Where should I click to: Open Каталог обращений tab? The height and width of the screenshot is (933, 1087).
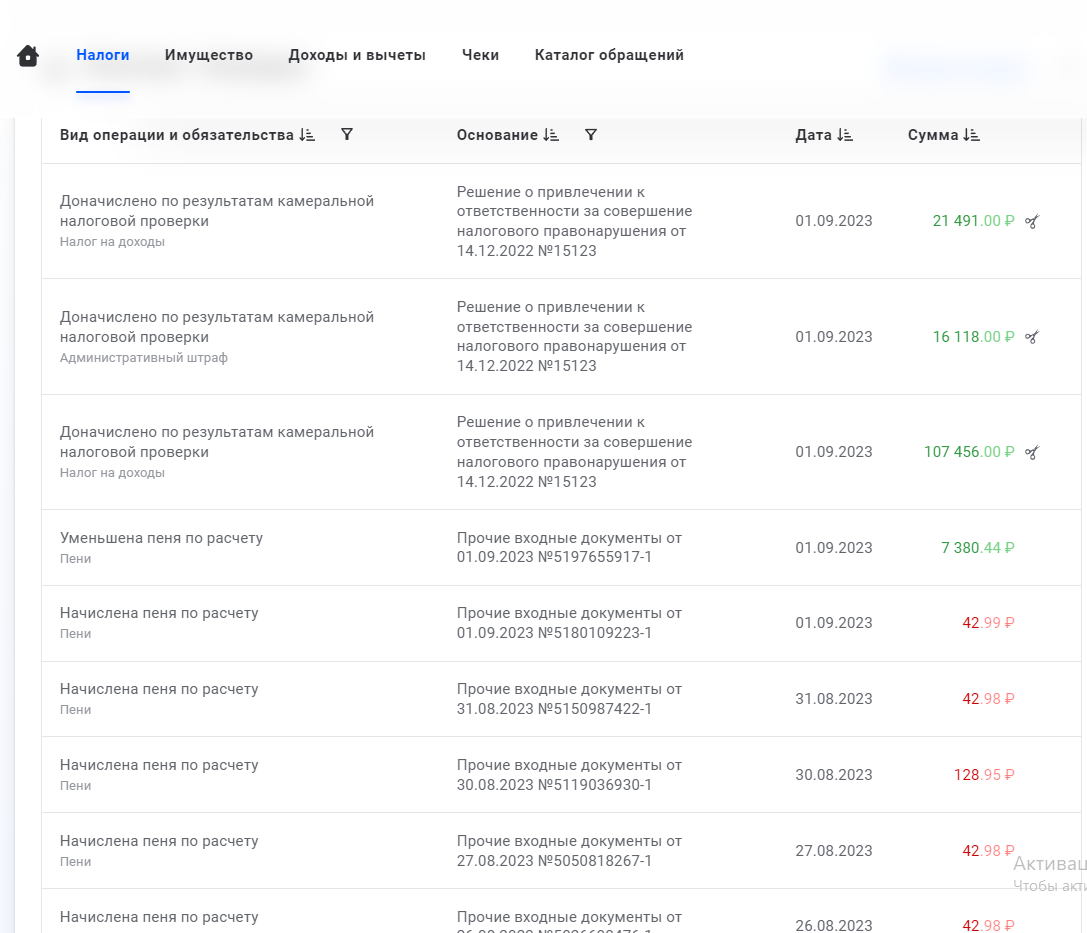point(609,55)
